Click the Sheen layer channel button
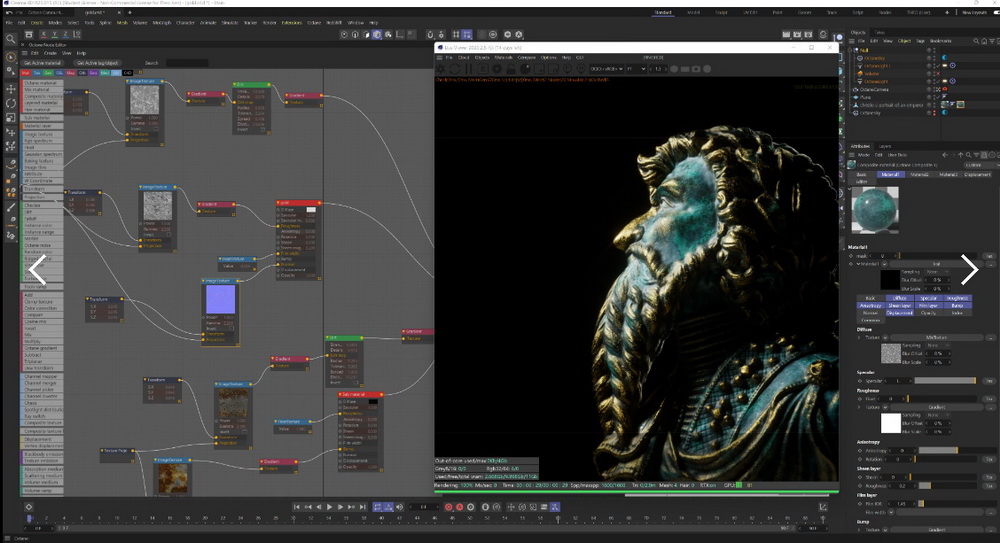Image resolution: width=1000 pixels, height=543 pixels. pyautogui.click(x=899, y=306)
